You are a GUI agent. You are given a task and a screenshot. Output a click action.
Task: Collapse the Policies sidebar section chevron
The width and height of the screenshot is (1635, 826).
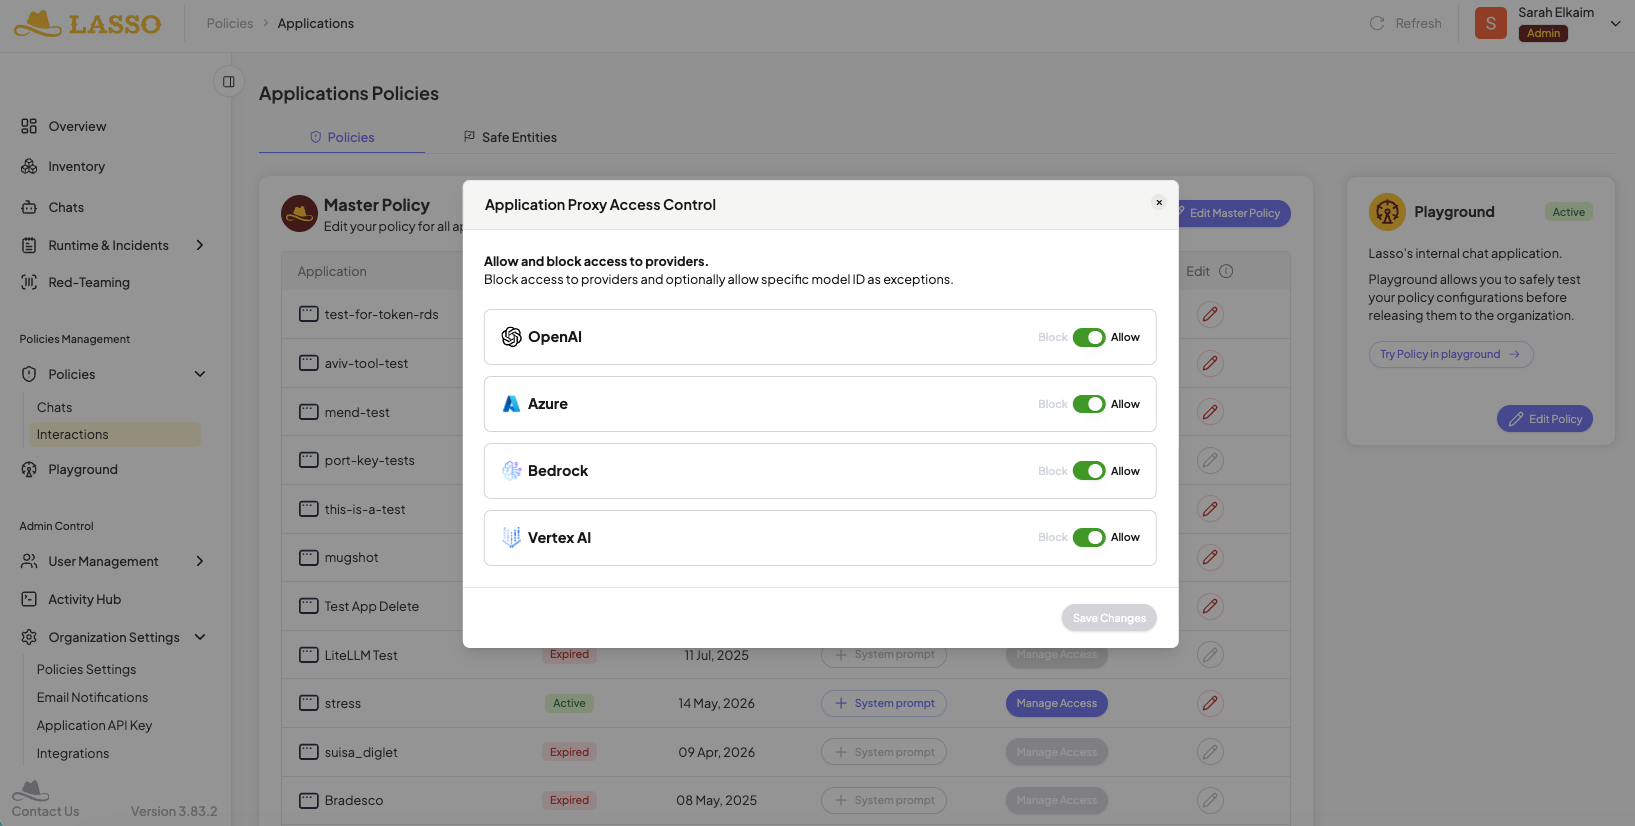coord(200,374)
